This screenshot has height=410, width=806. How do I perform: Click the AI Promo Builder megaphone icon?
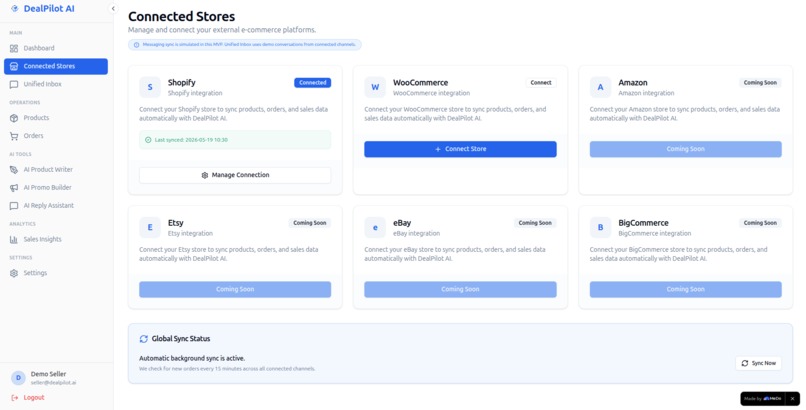[x=14, y=188]
